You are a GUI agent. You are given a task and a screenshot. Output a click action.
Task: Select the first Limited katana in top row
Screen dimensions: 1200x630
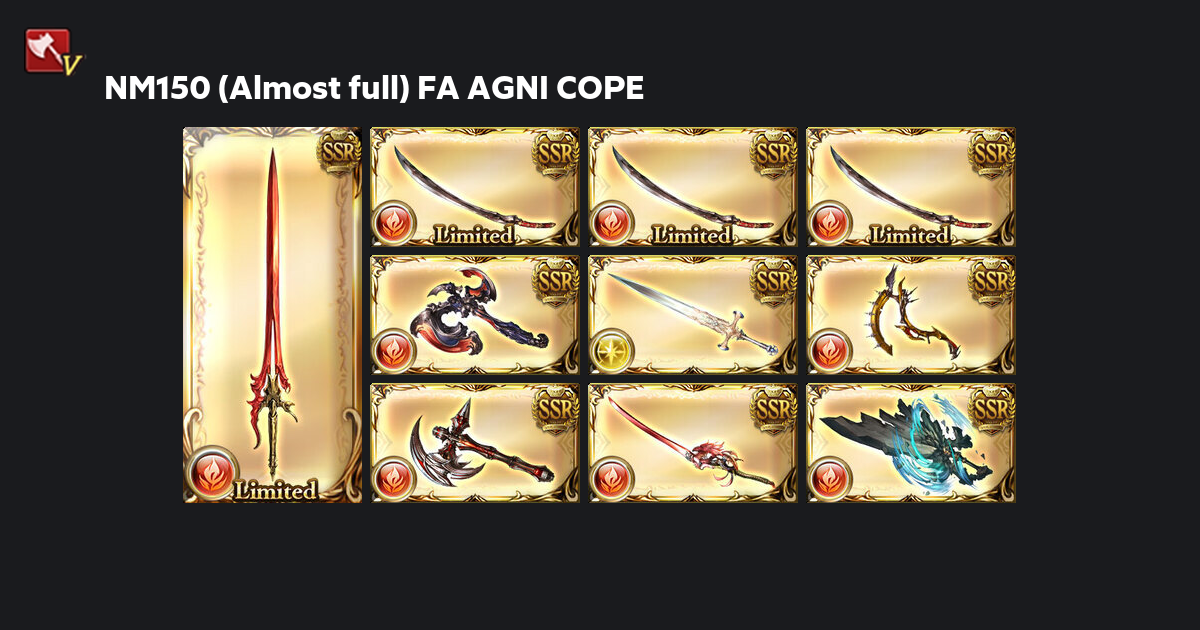pyautogui.click(x=475, y=187)
